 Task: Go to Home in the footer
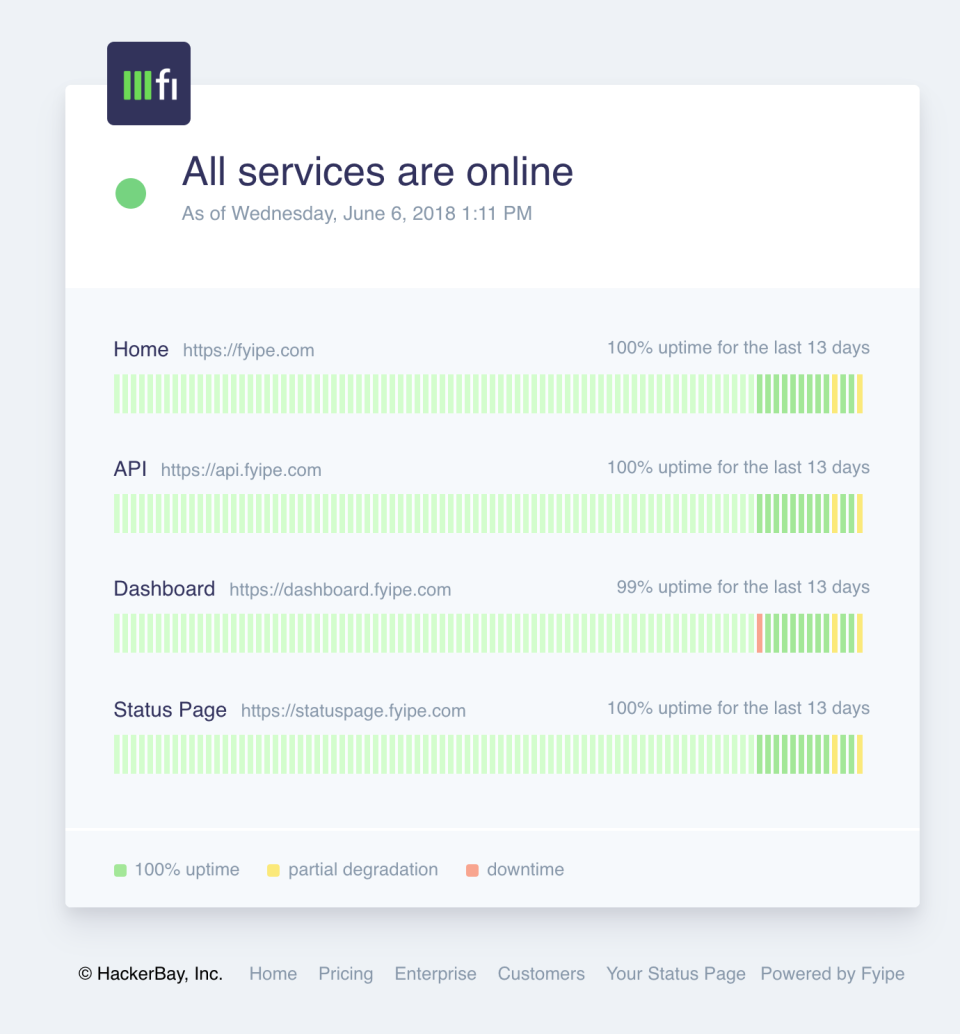tap(273, 974)
